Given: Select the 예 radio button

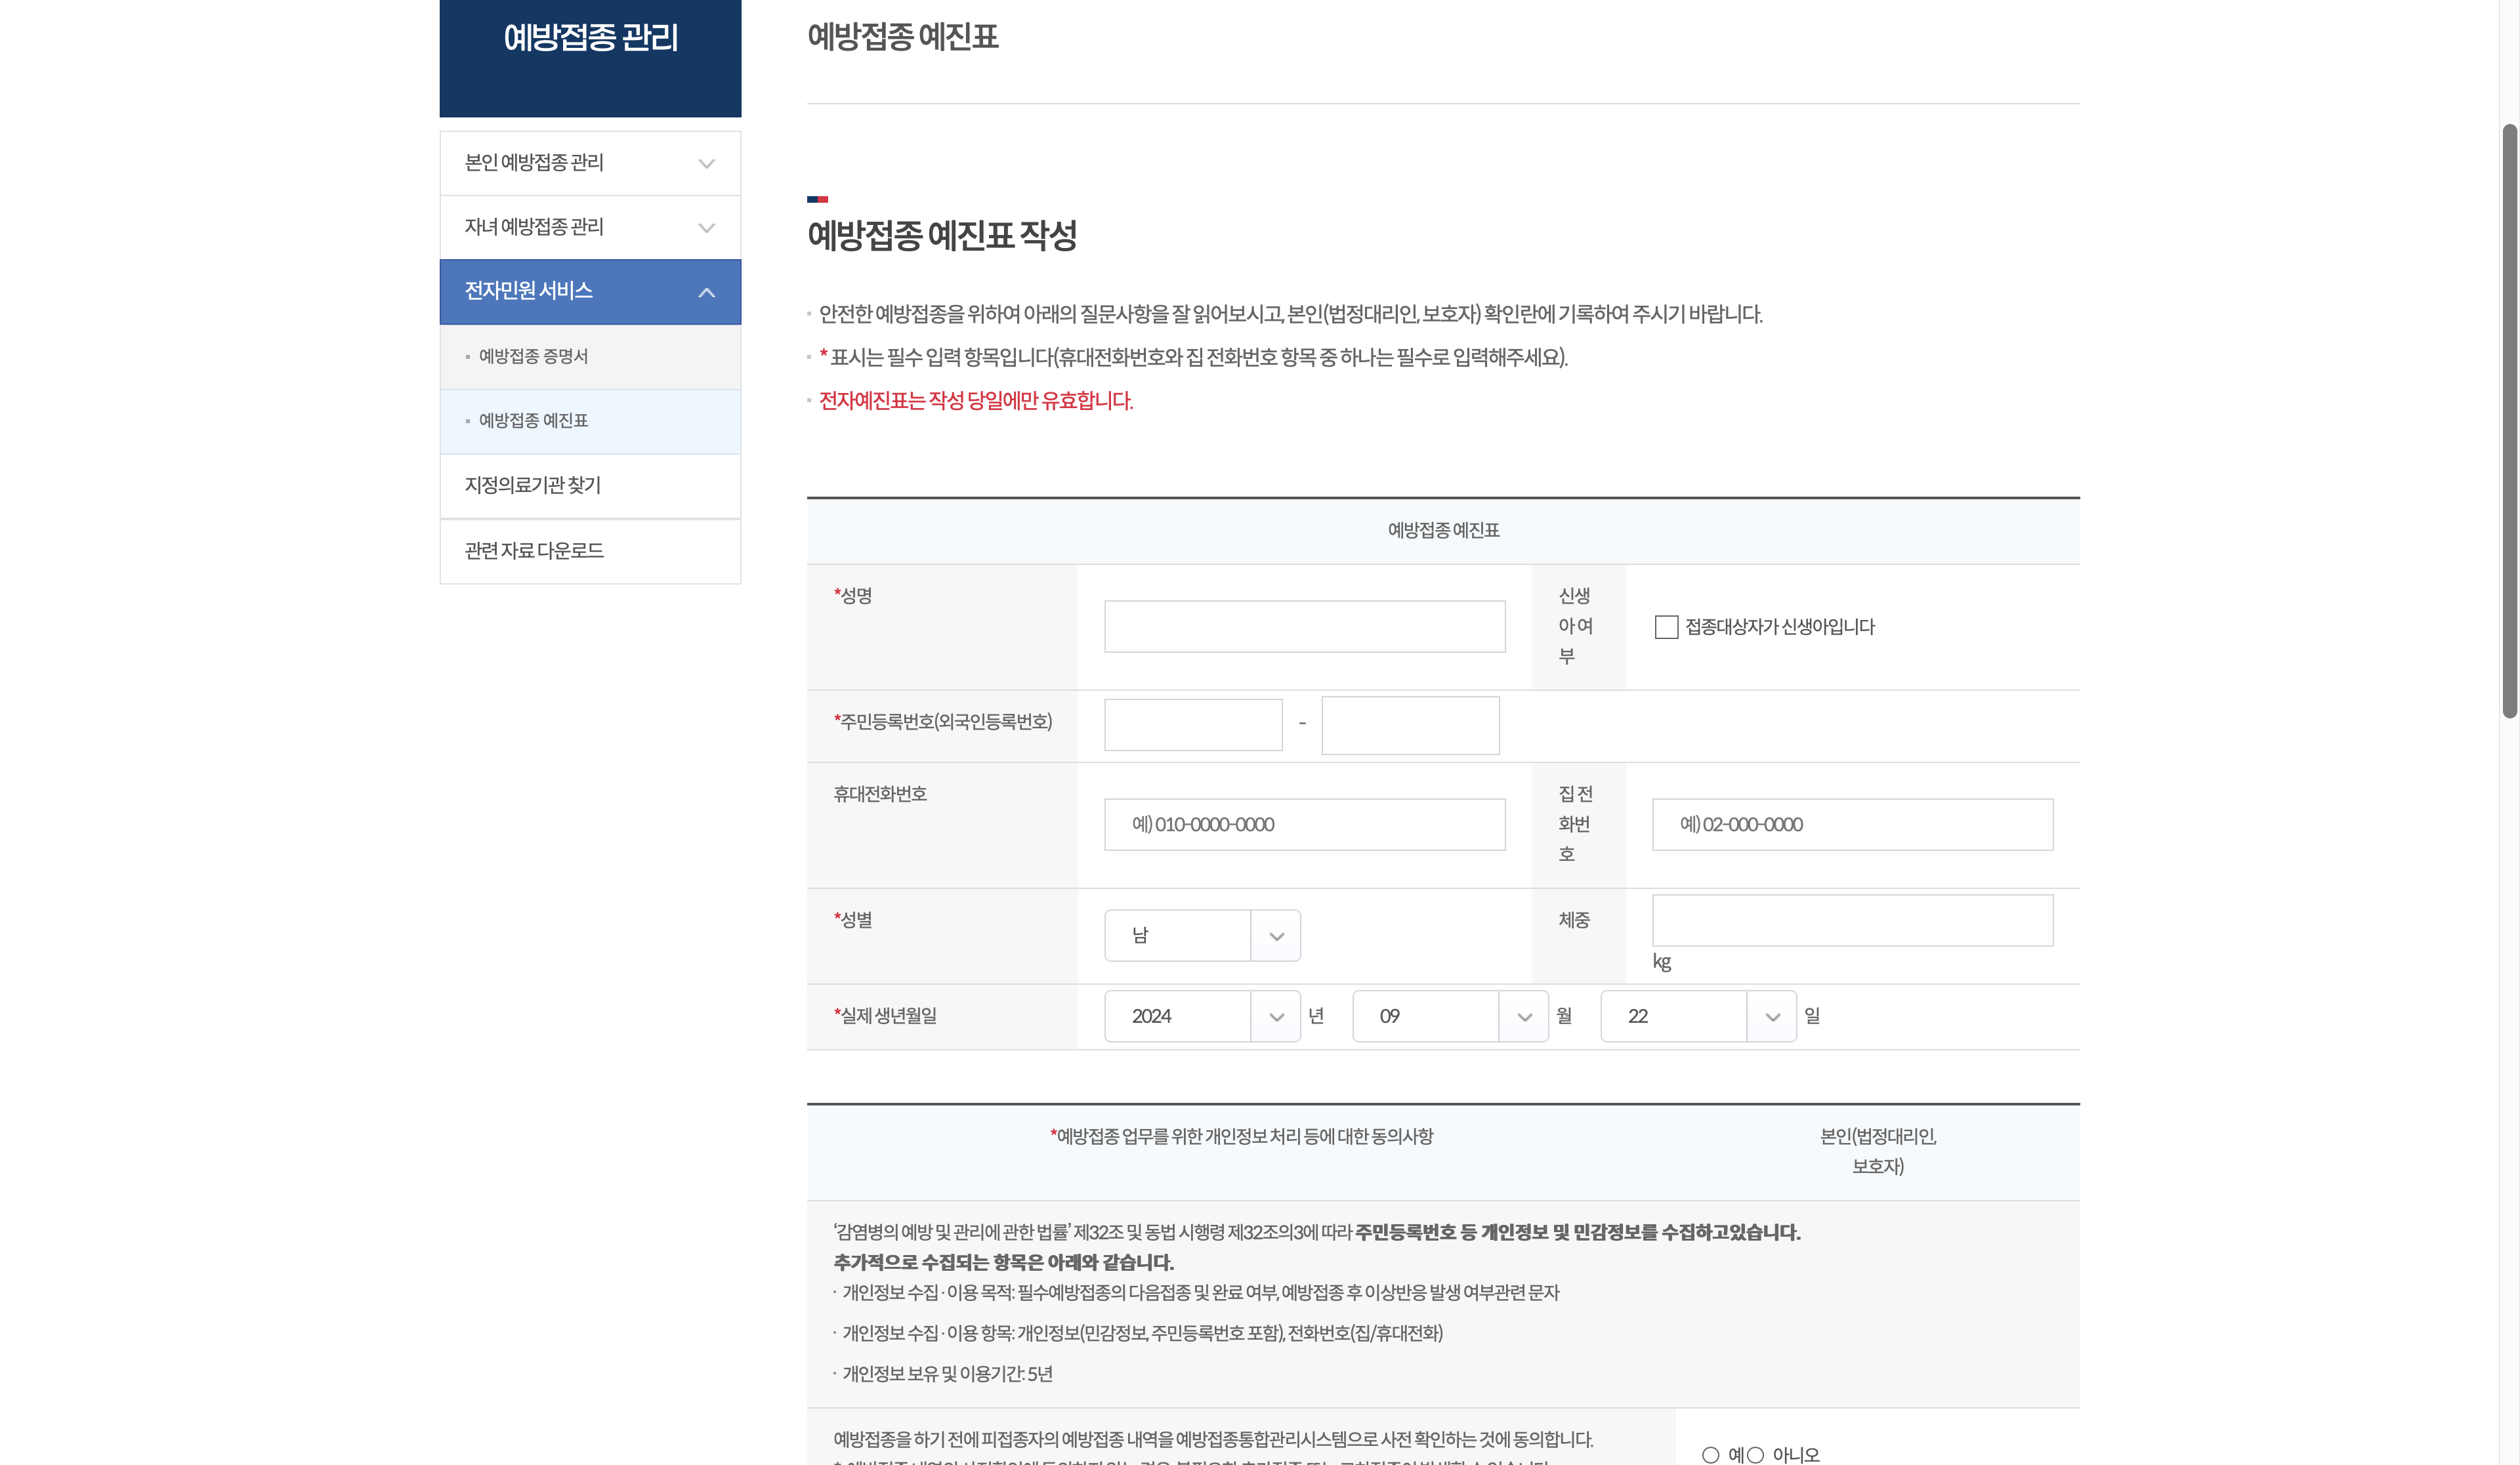Looking at the screenshot, I should point(1710,1455).
